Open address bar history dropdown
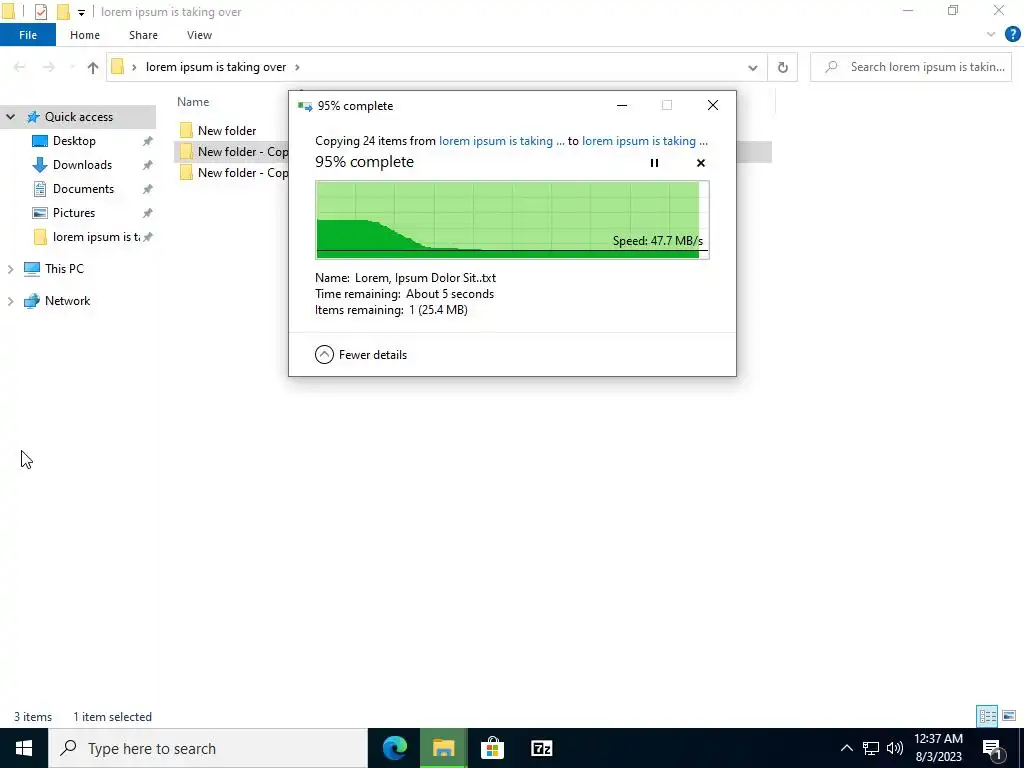The image size is (1024, 768). (752, 67)
